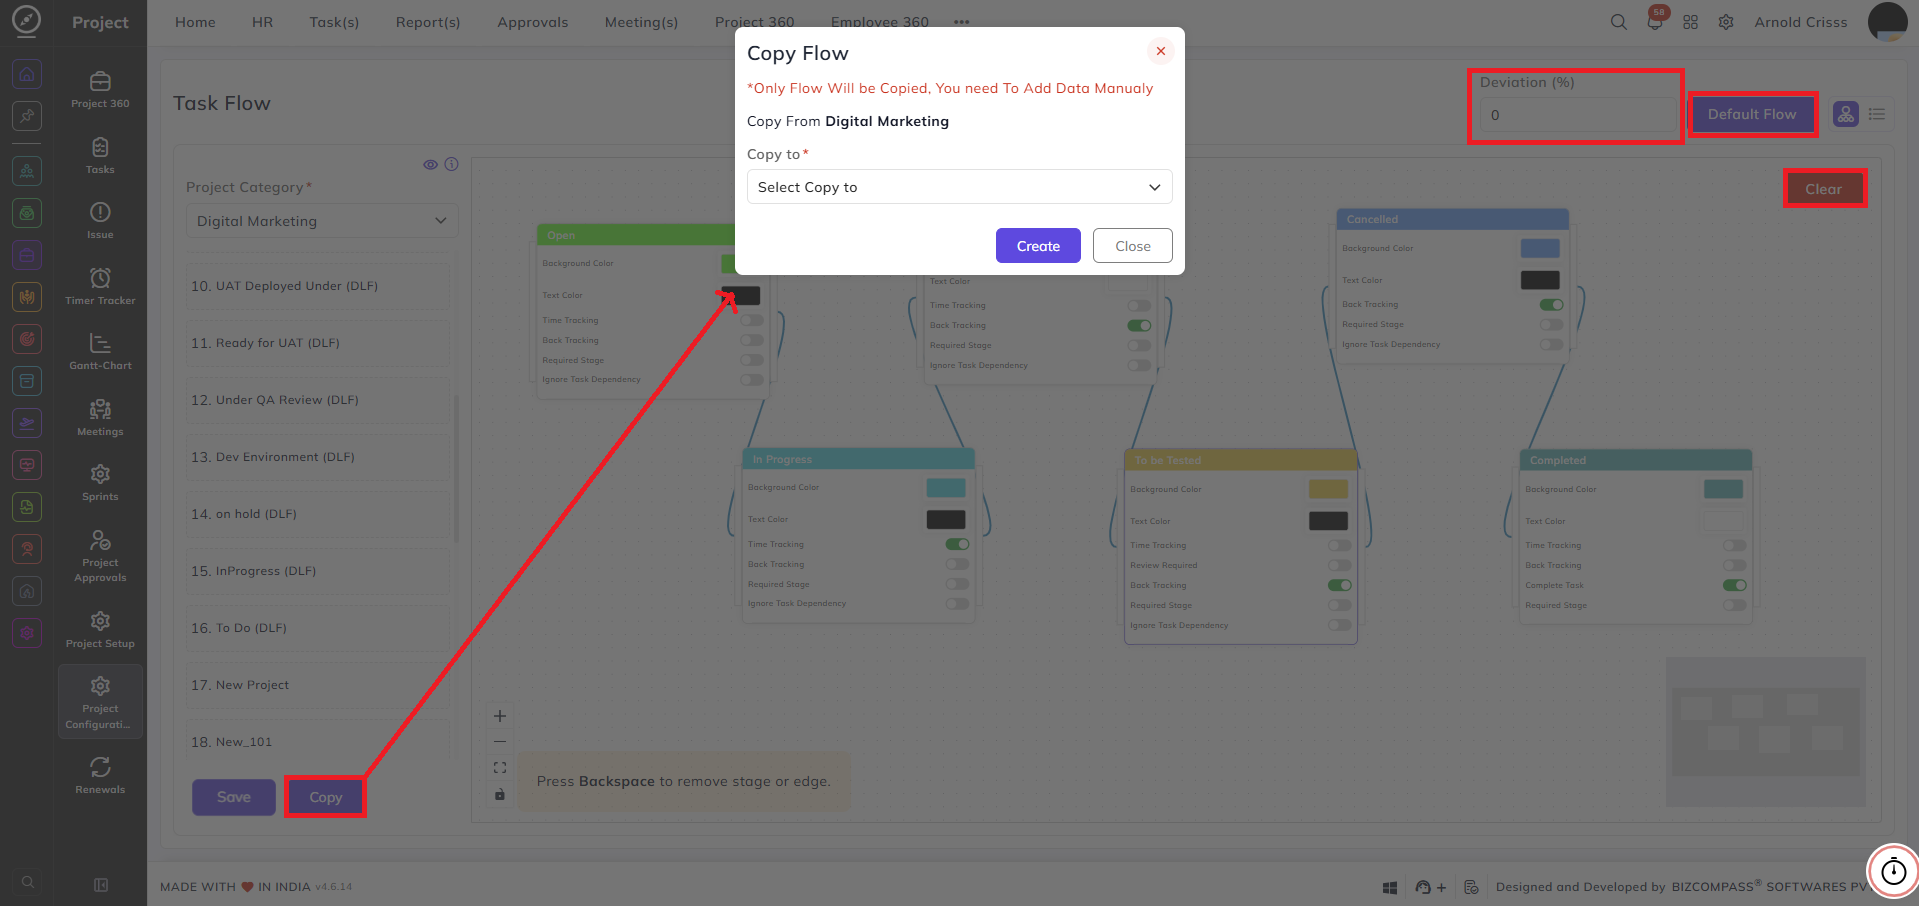Toggle Back Tracking in In Progress stage
This screenshot has height=906, width=1919.
pyautogui.click(x=957, y=564)
